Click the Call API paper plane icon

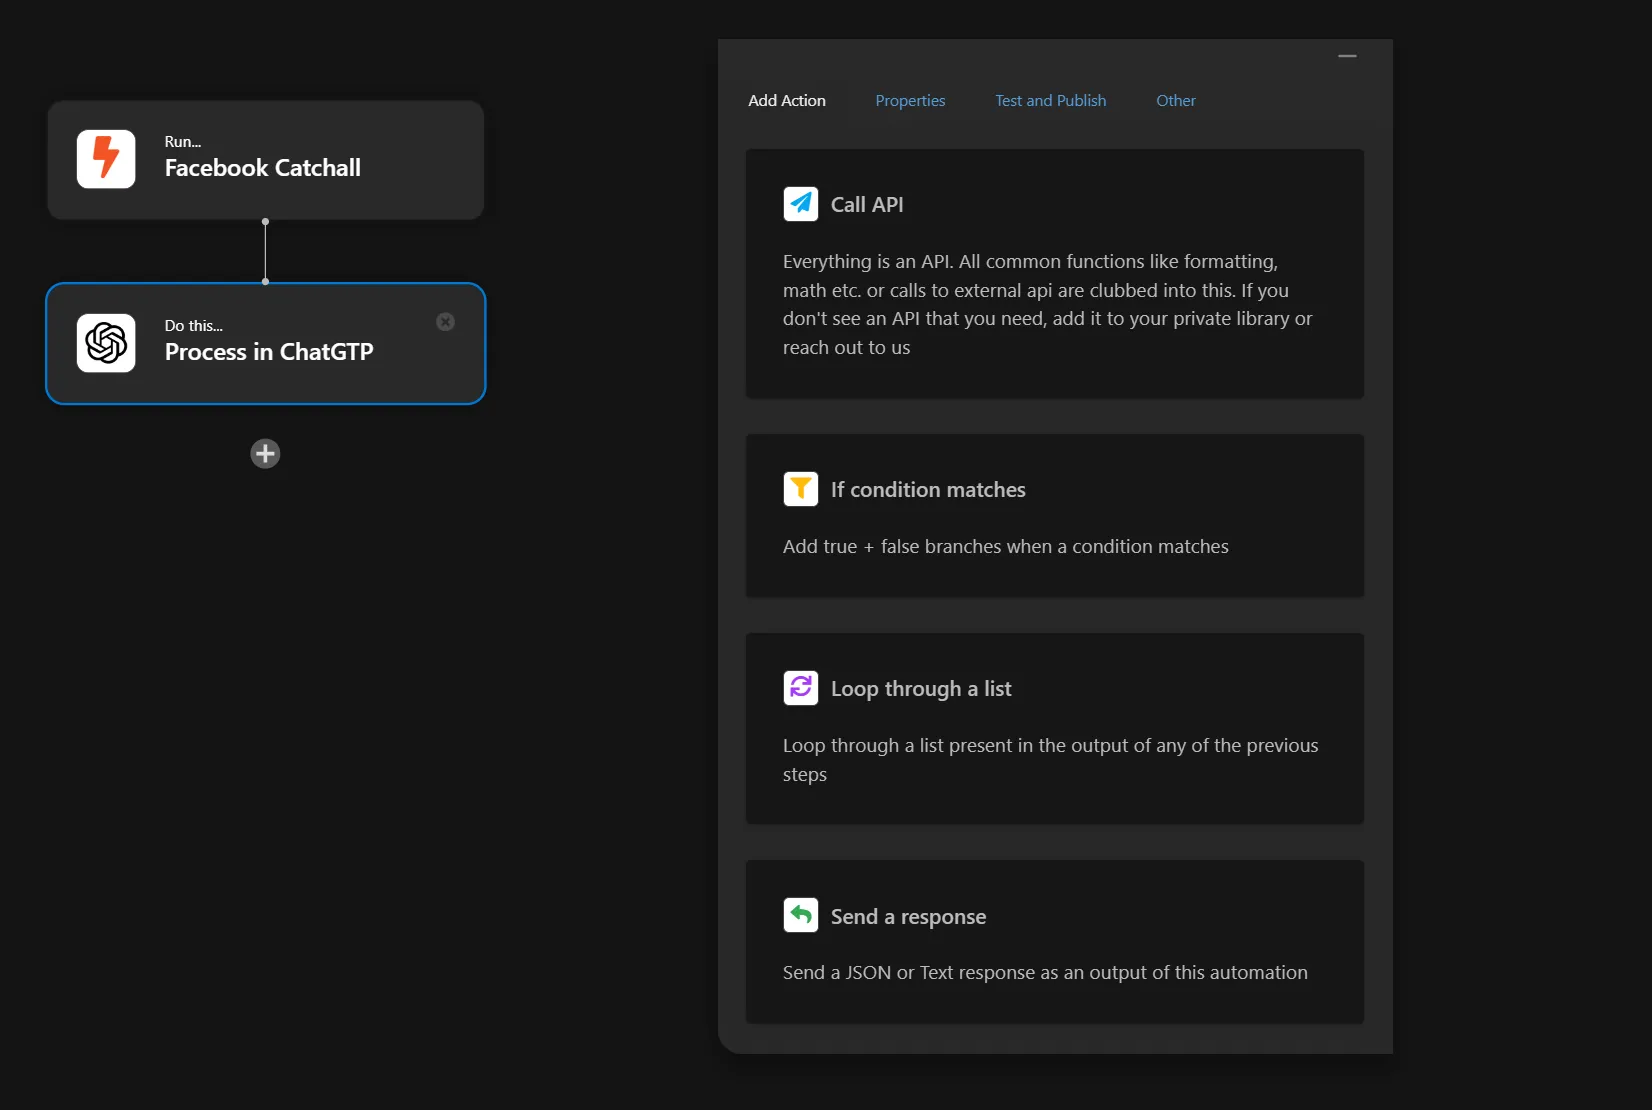[801, 204]
